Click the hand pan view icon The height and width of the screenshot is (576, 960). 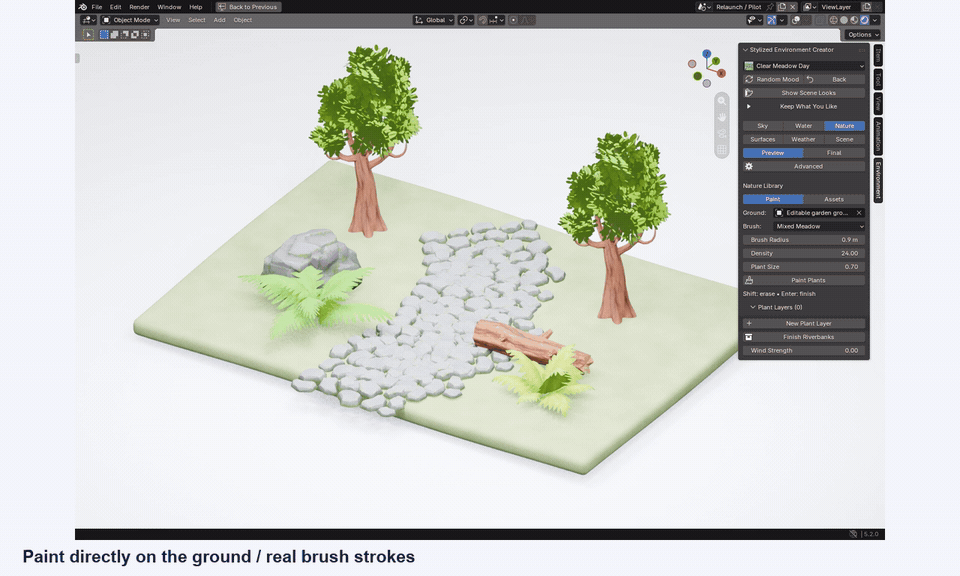pos(722,117)
